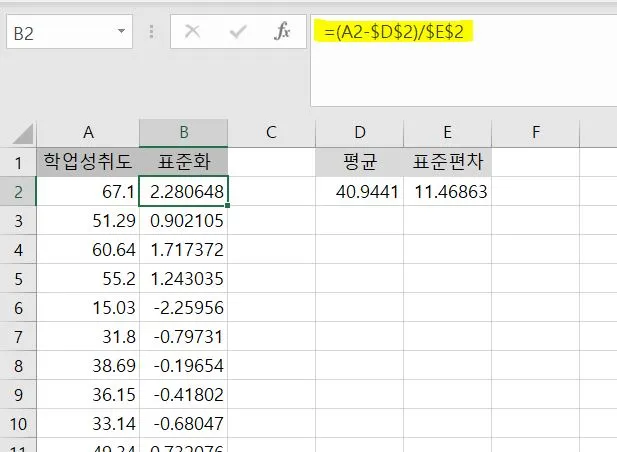Select column A header
This screenshot has width=617, height=452.
pyautogui.click(x=88, y=133)
